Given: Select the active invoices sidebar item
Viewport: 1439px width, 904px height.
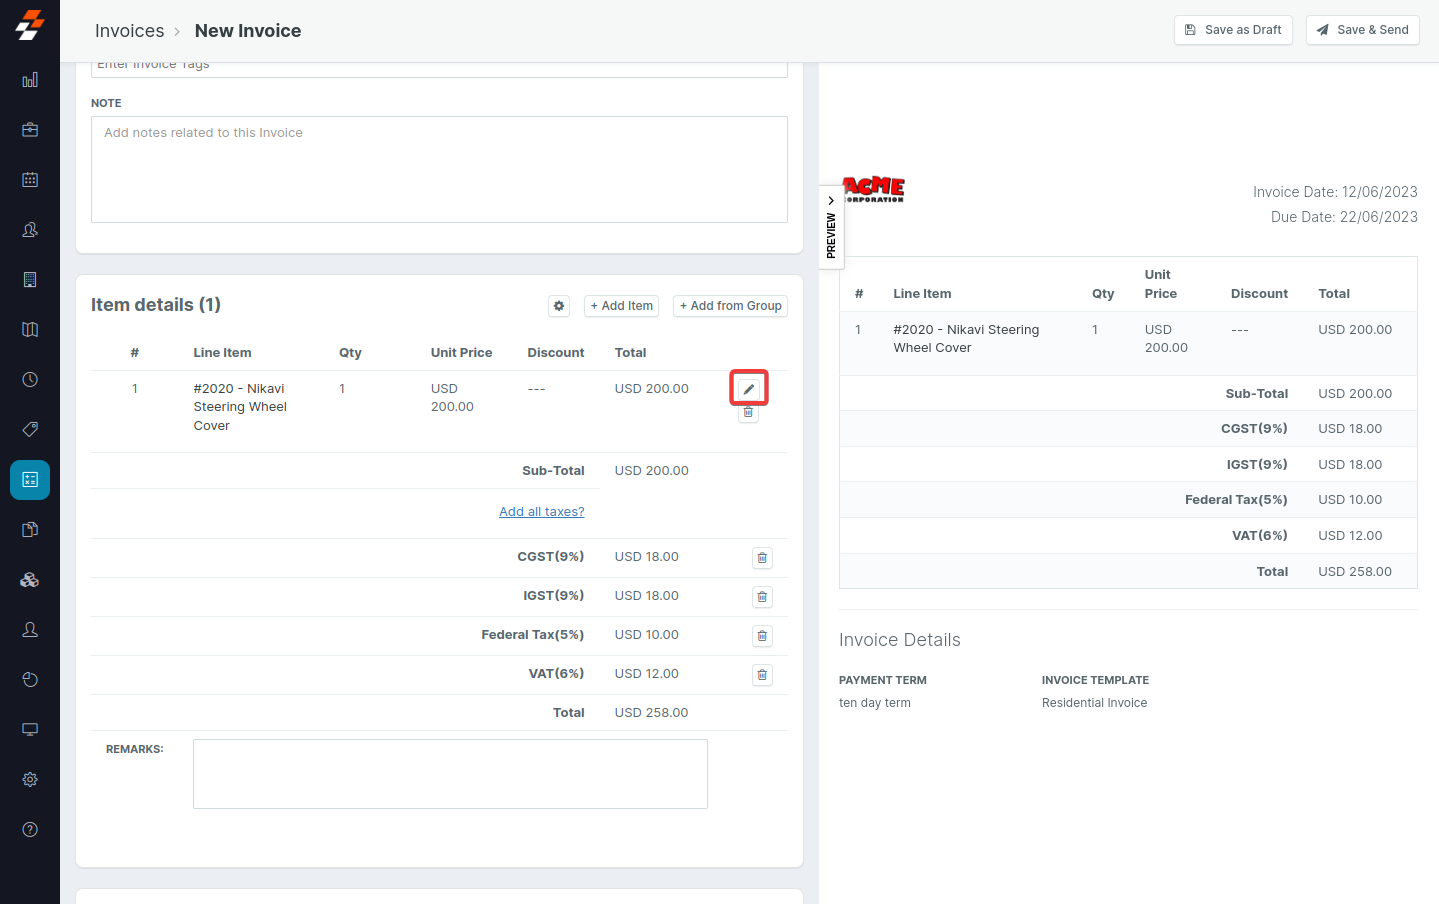Looking at the screenshot, I should tap(30, 480).
